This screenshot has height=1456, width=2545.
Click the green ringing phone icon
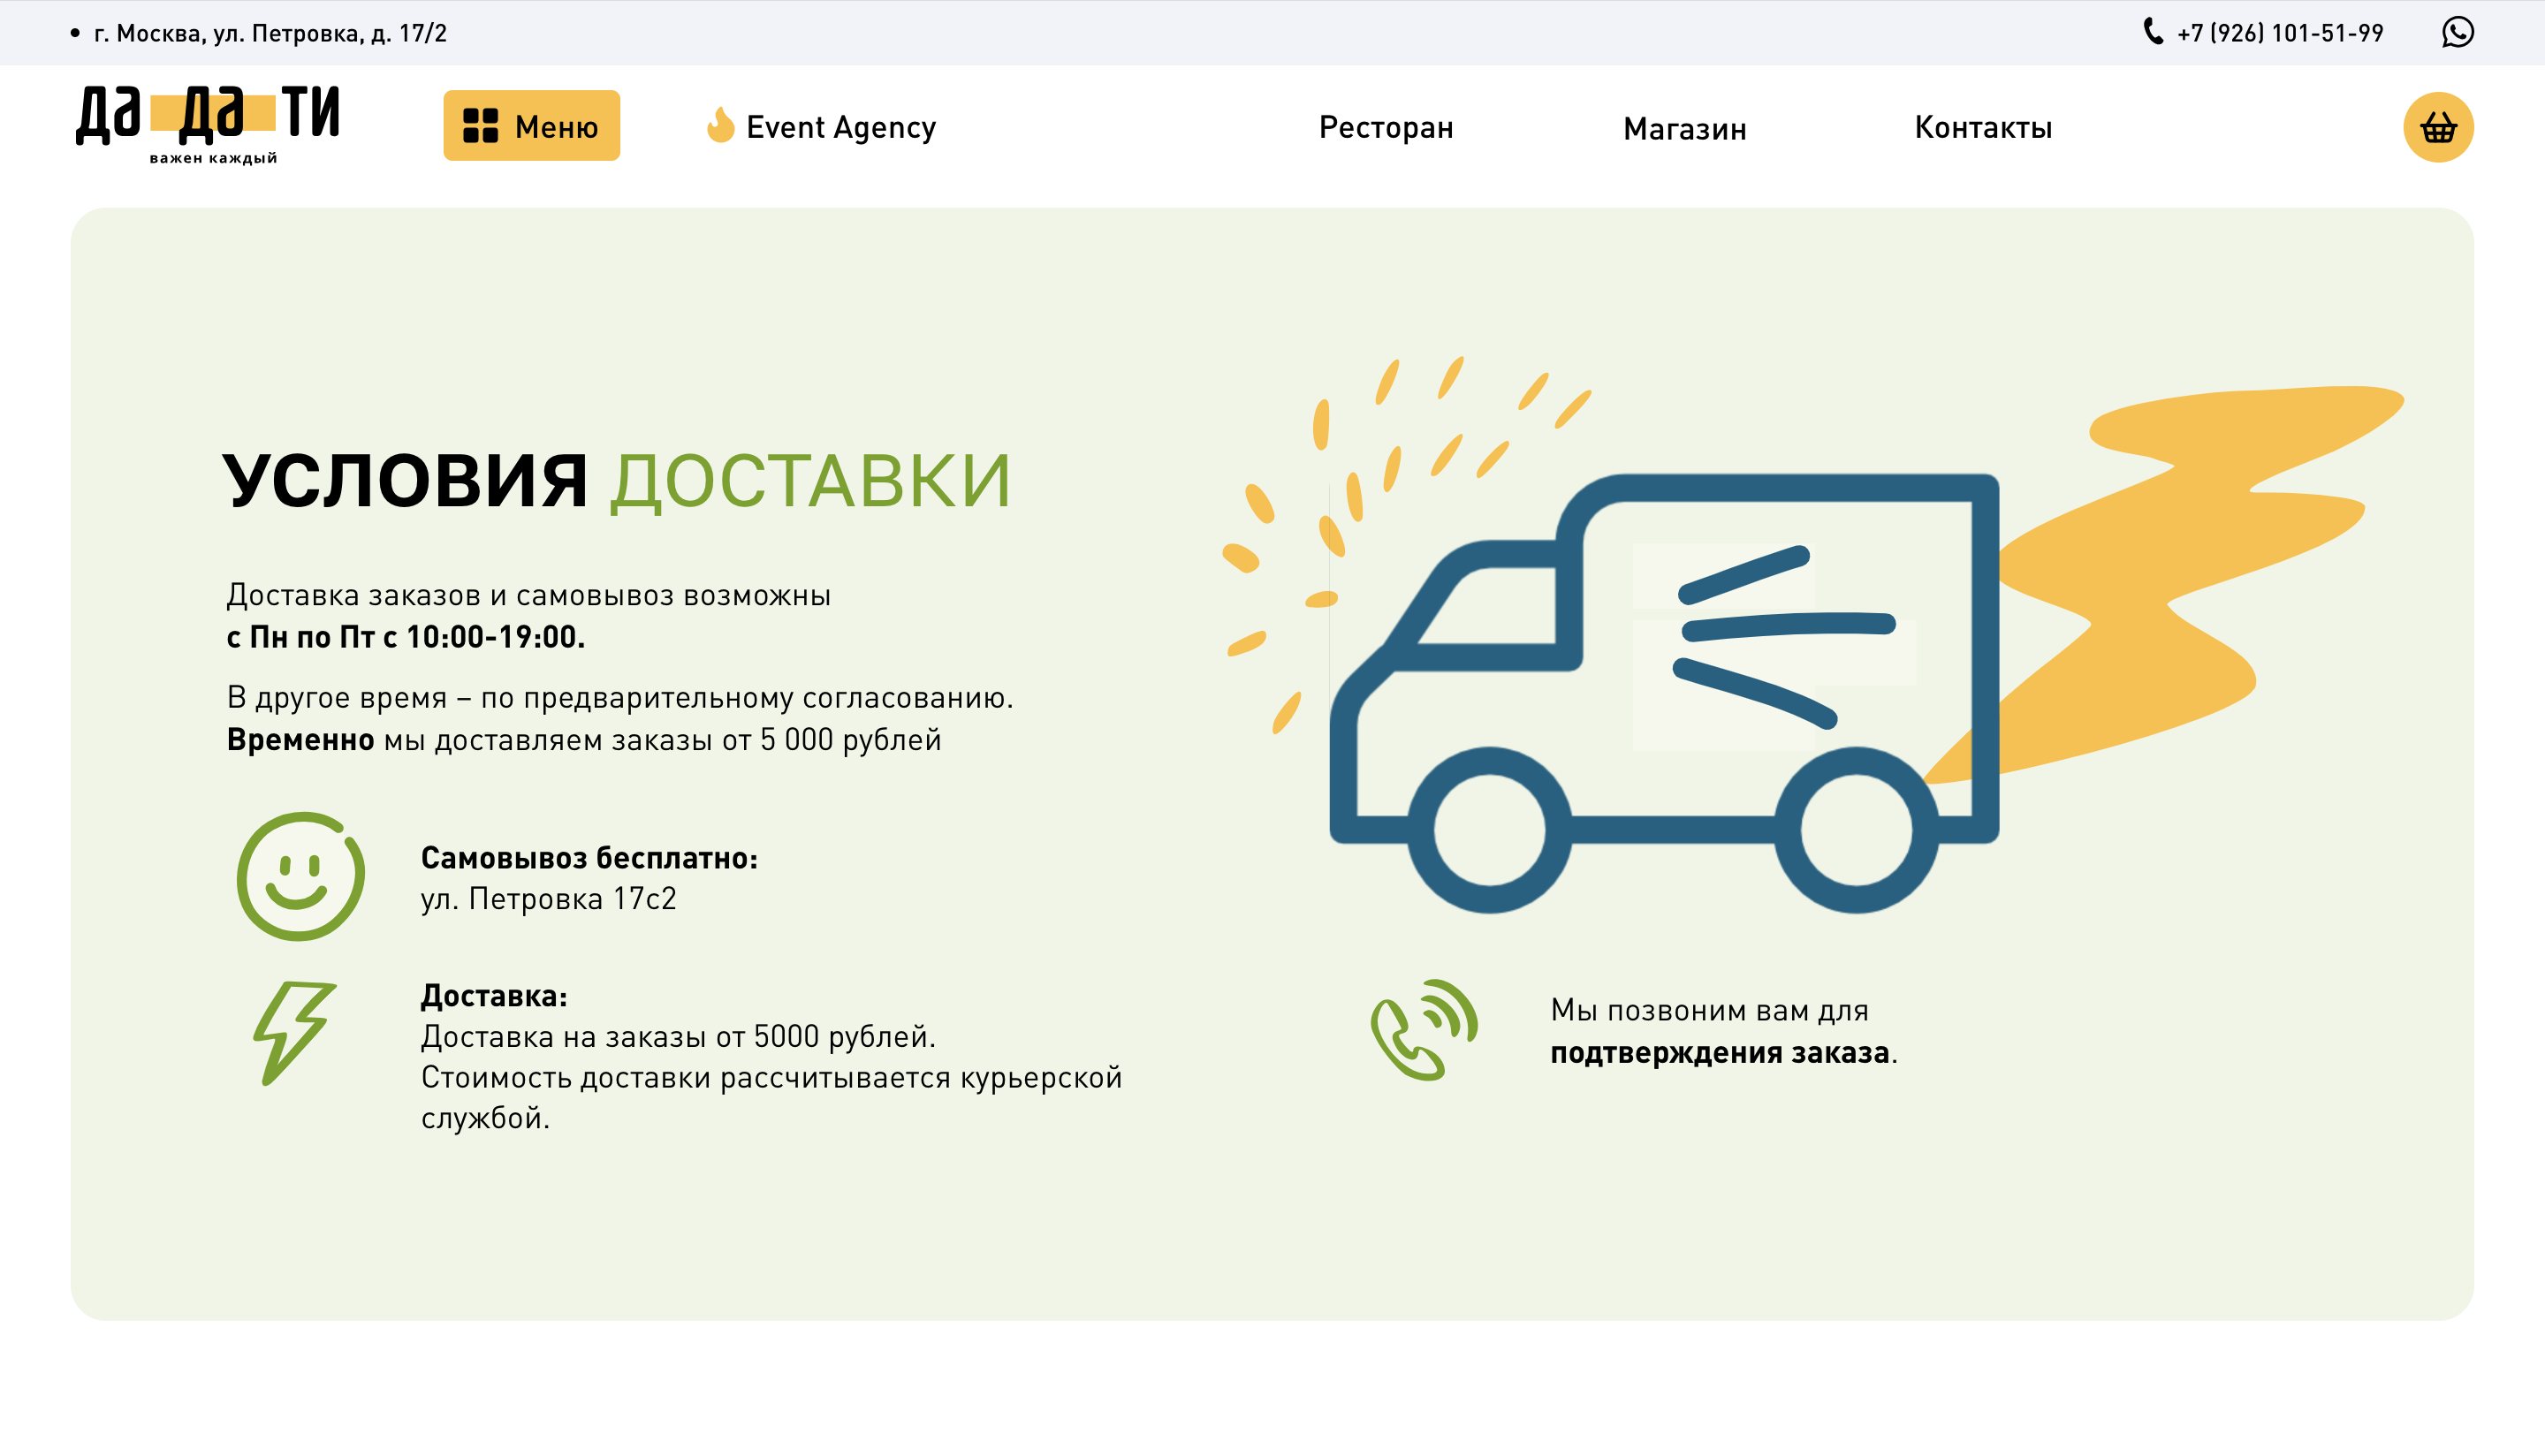coord(1424,1029)
